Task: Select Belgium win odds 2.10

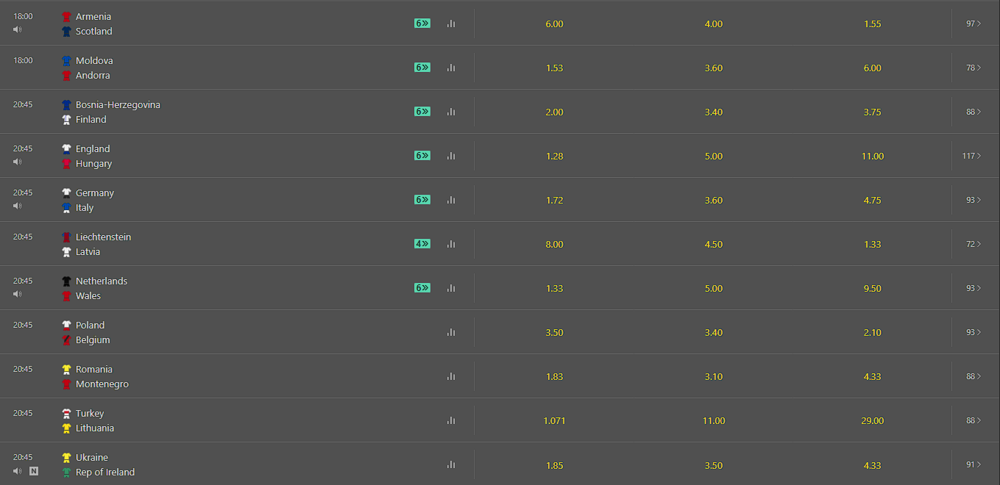Action: point(872,332)
